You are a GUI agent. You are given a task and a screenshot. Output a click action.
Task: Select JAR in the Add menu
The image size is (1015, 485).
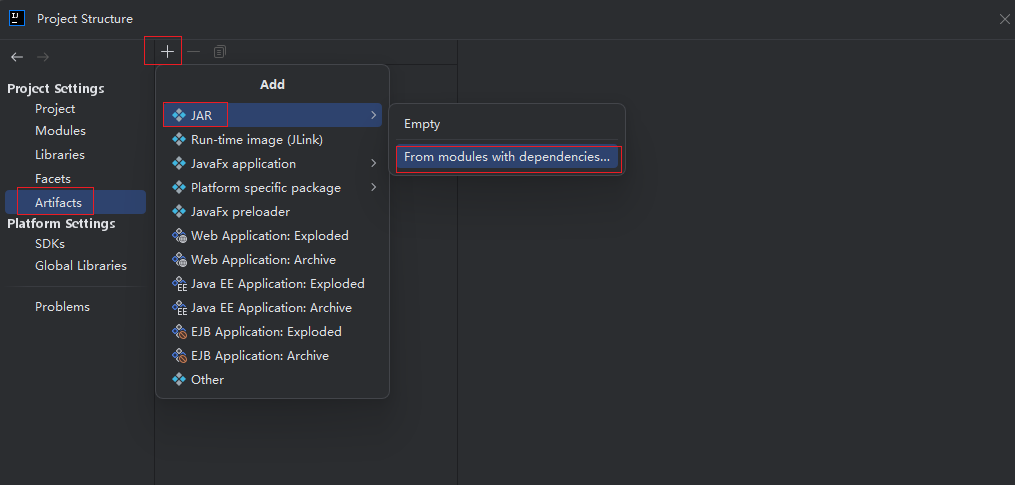273,116
